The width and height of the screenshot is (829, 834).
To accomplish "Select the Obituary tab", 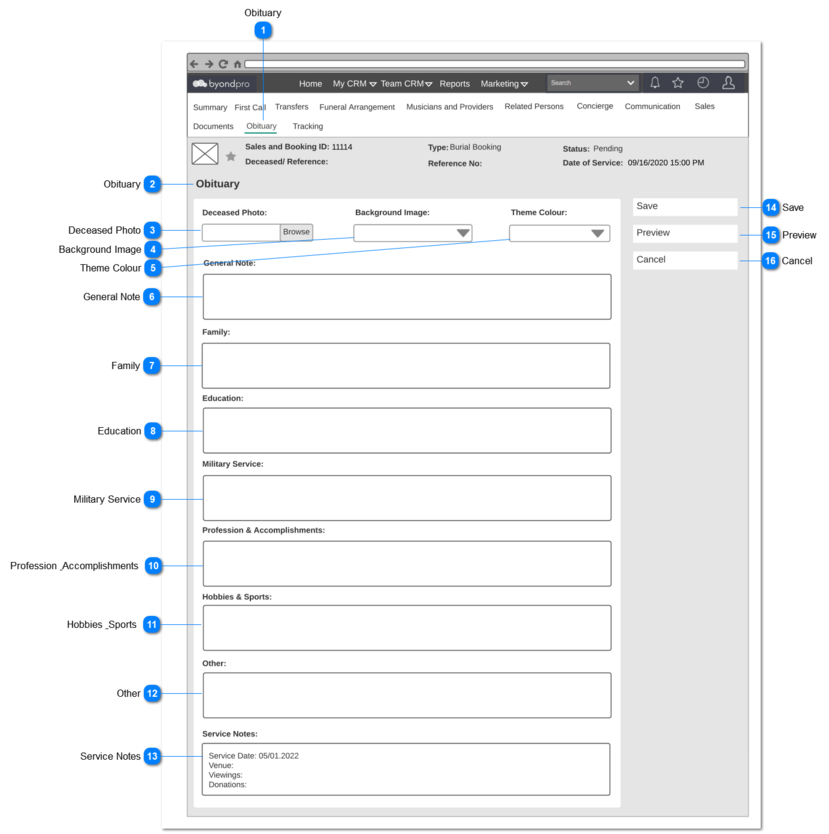I will tap(261, 126).
